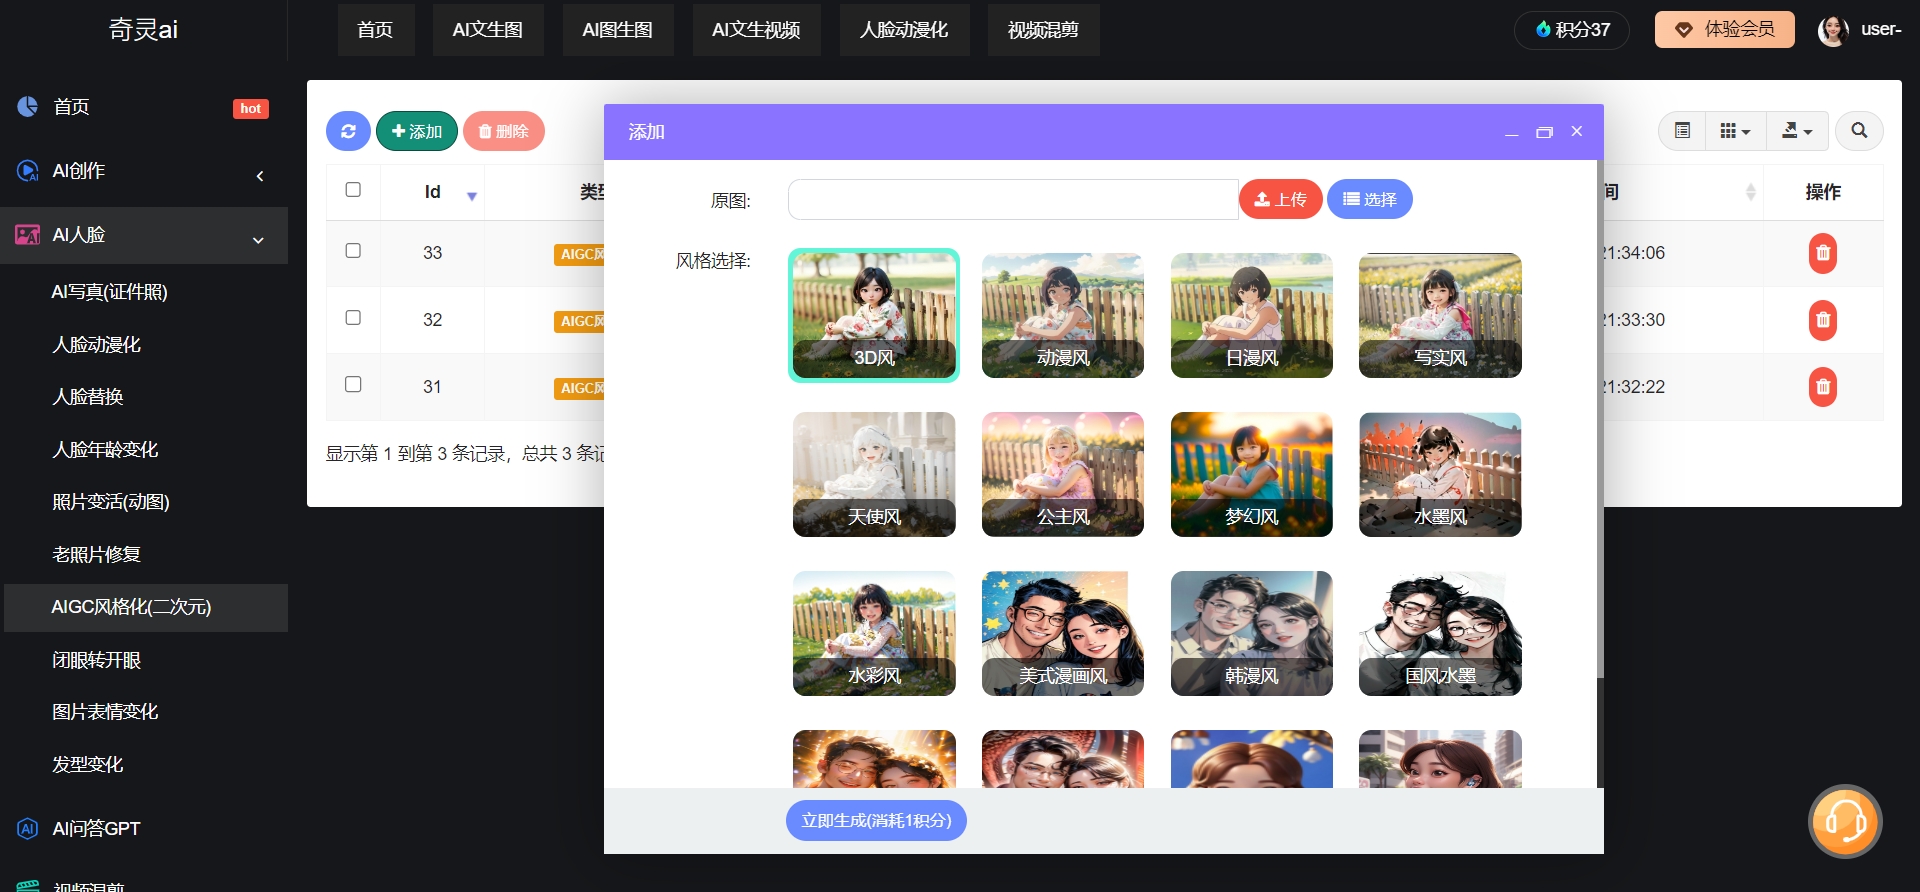Tick the checkbox for row 32
The height and width of the screenshot is (892, 1920).
tap(353, 318)
